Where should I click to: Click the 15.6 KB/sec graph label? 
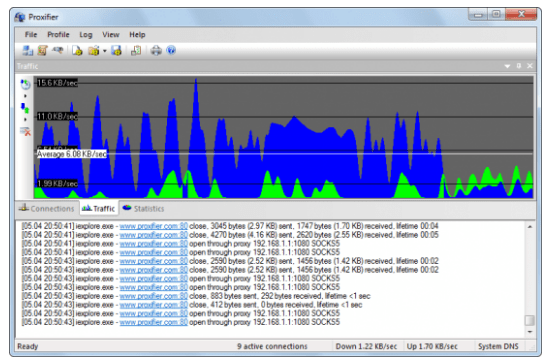click(57, 83)
